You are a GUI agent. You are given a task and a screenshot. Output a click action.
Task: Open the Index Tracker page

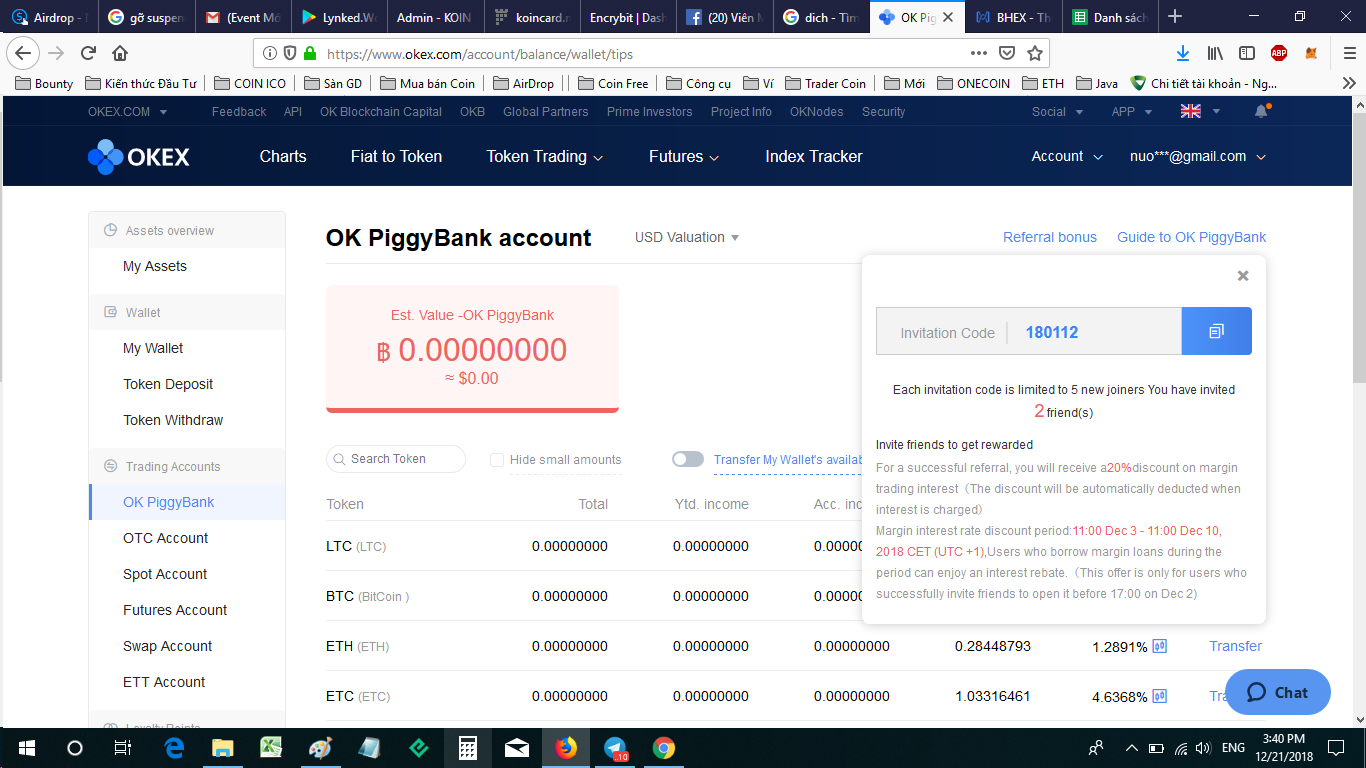click(814, 157)
